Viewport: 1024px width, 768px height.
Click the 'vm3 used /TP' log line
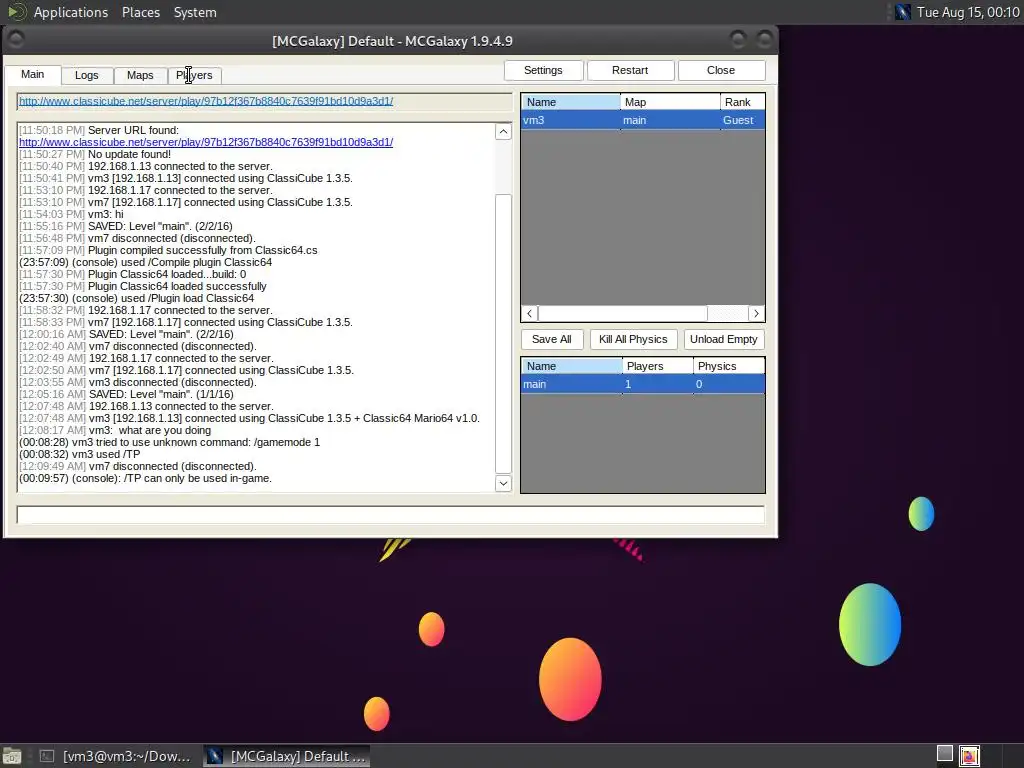click(x=80, y=455)
